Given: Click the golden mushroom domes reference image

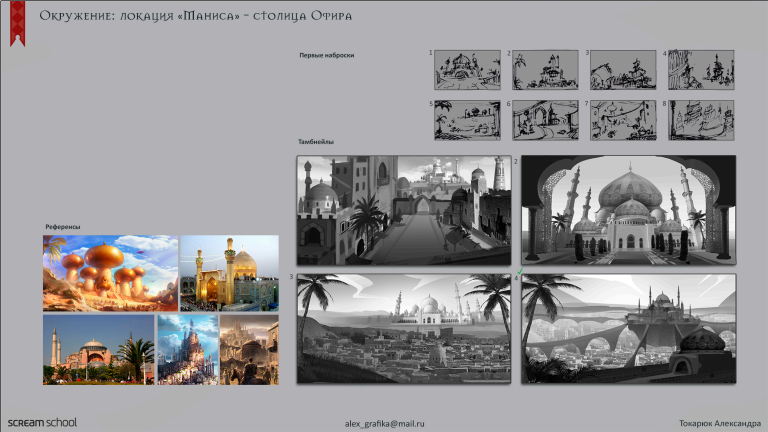Looking at the screenshot, I should (110, 273).
